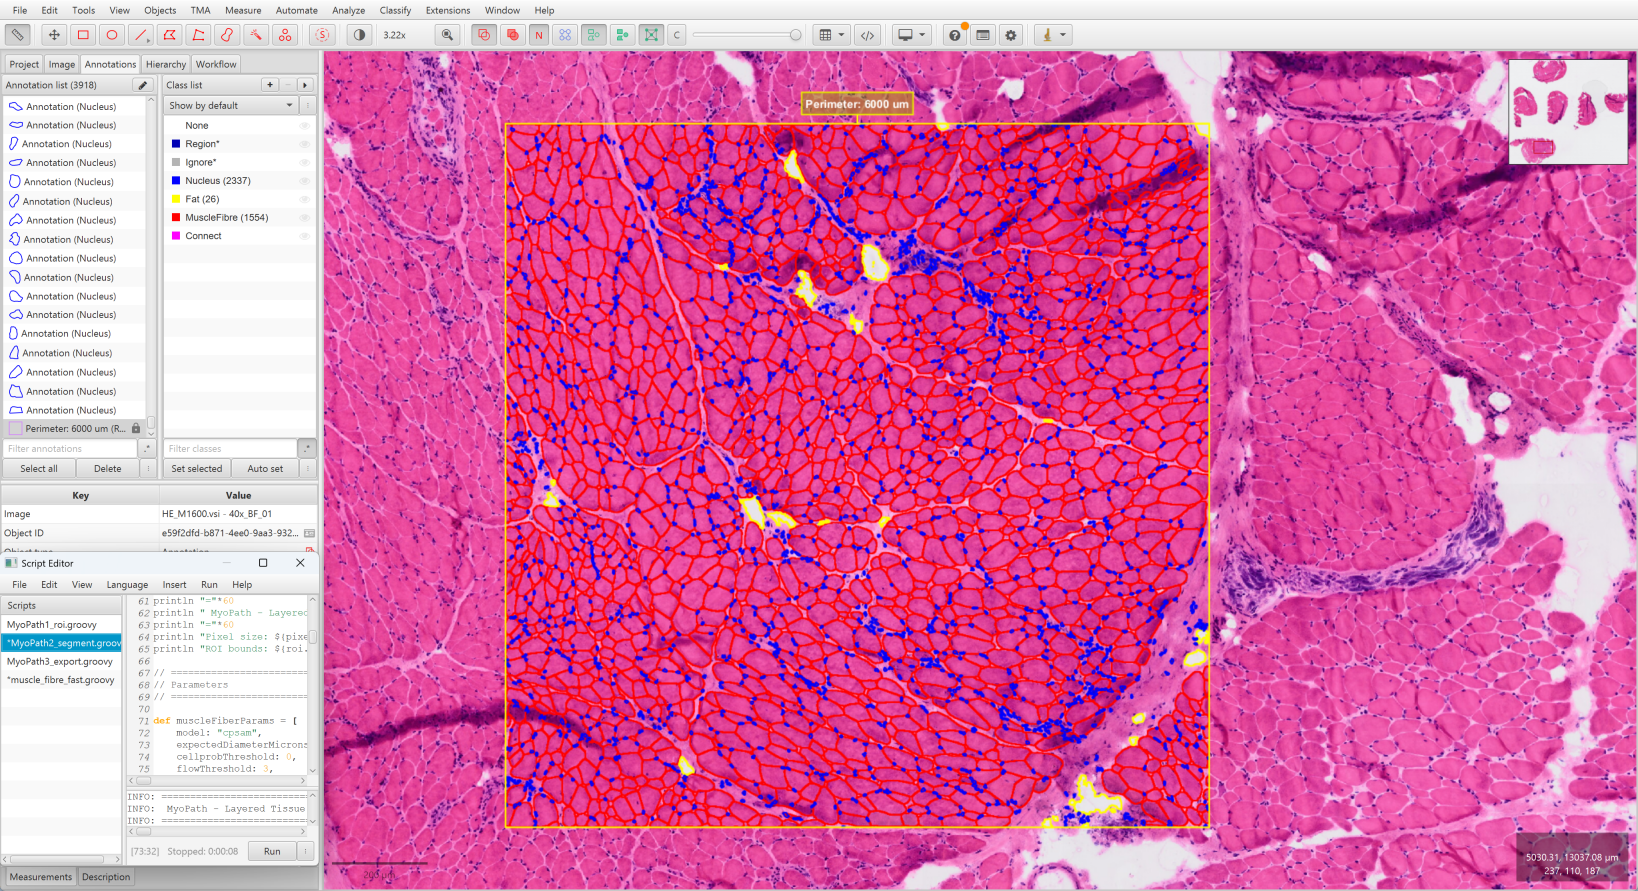Screen dimensions: 1638x891
Task: Click the Delete annotations button
Action: pos(108,468)
